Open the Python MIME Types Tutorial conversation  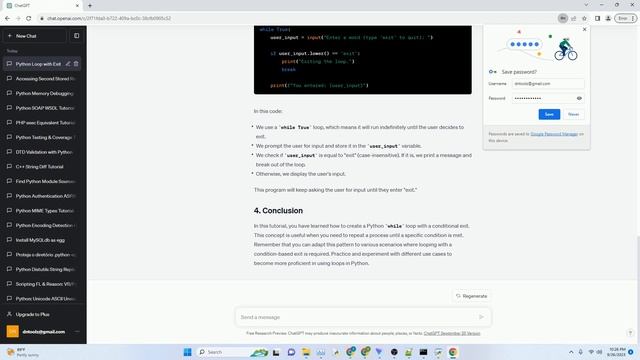click(42, 211)
